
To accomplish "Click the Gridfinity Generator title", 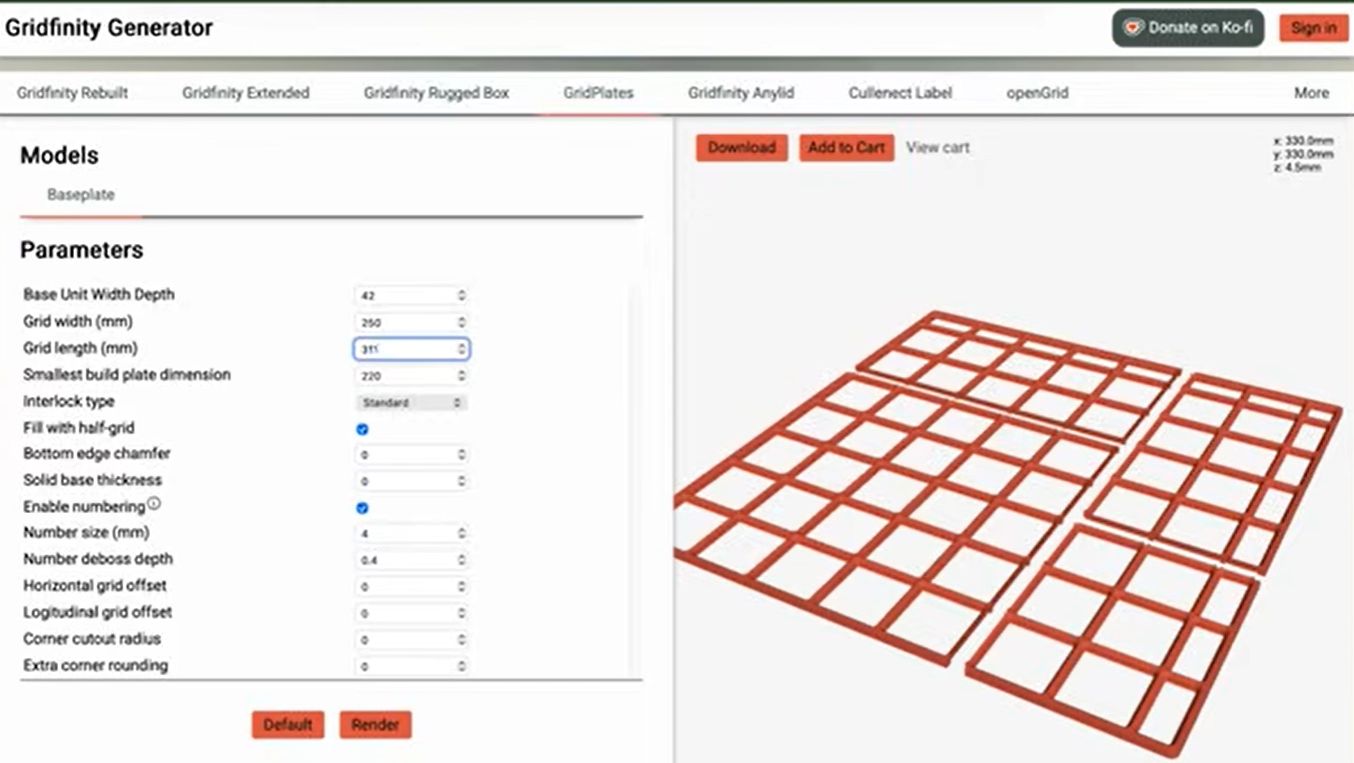I will click(109, 28).
